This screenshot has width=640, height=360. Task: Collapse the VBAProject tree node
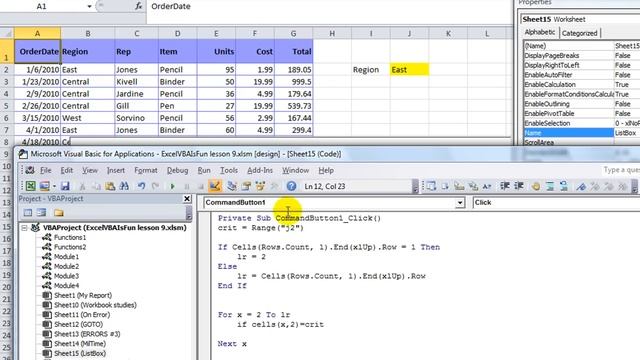coord(24,228)
